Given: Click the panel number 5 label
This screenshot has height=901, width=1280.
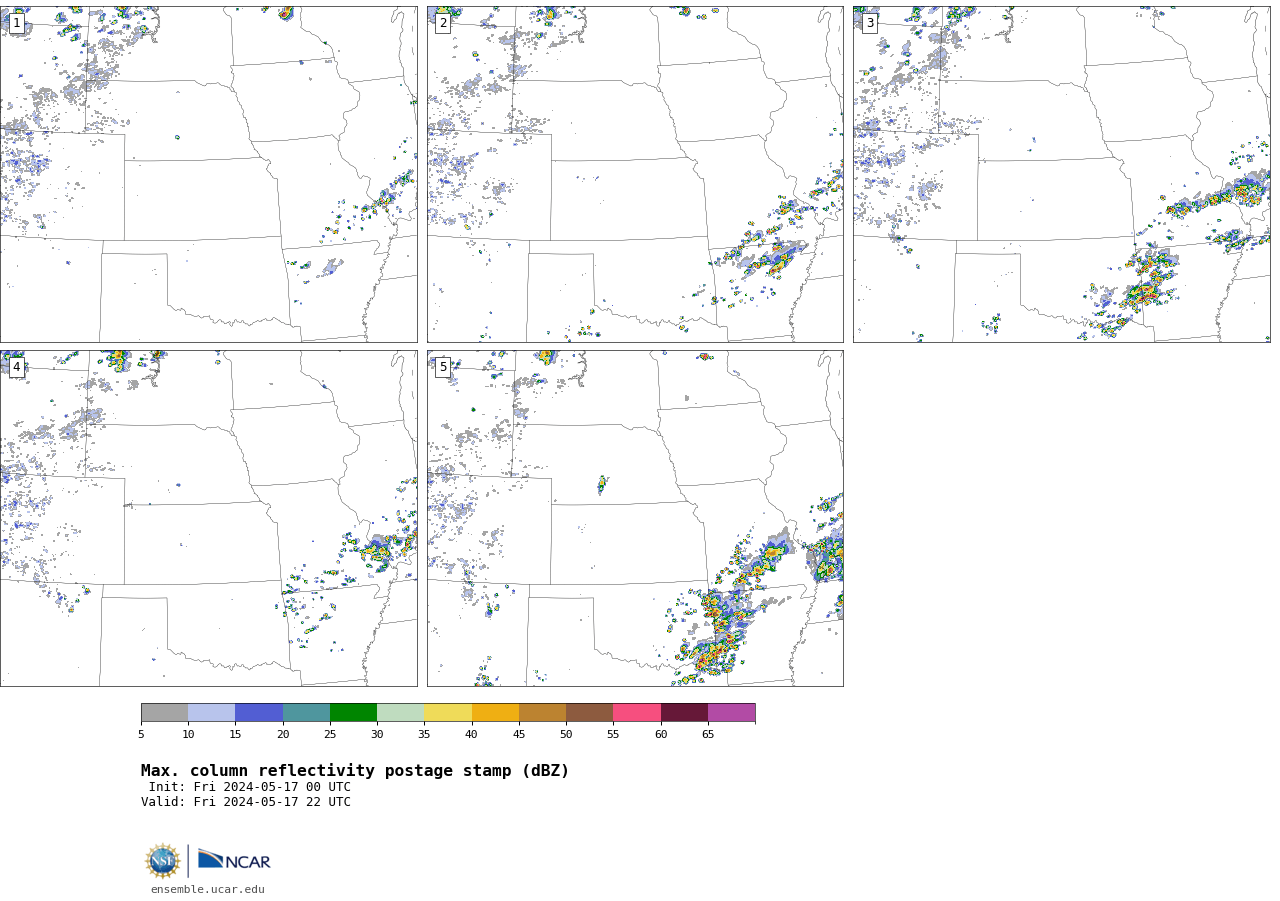Looking at the screenshot, I should (443, 367).
